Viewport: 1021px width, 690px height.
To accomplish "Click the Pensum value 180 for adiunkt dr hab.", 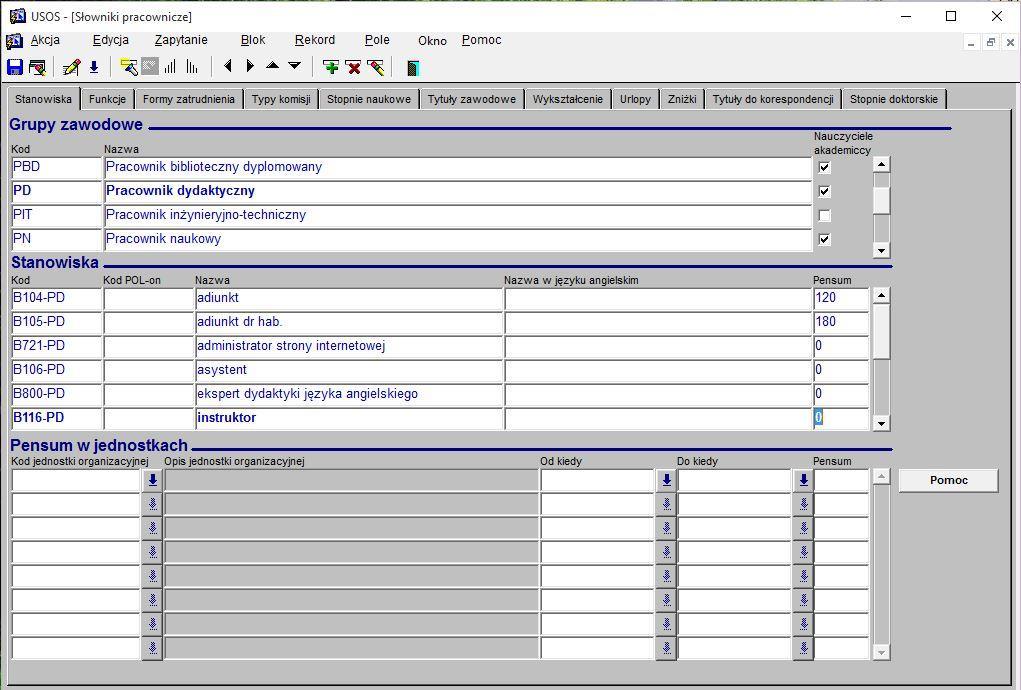I will (841, 322).
